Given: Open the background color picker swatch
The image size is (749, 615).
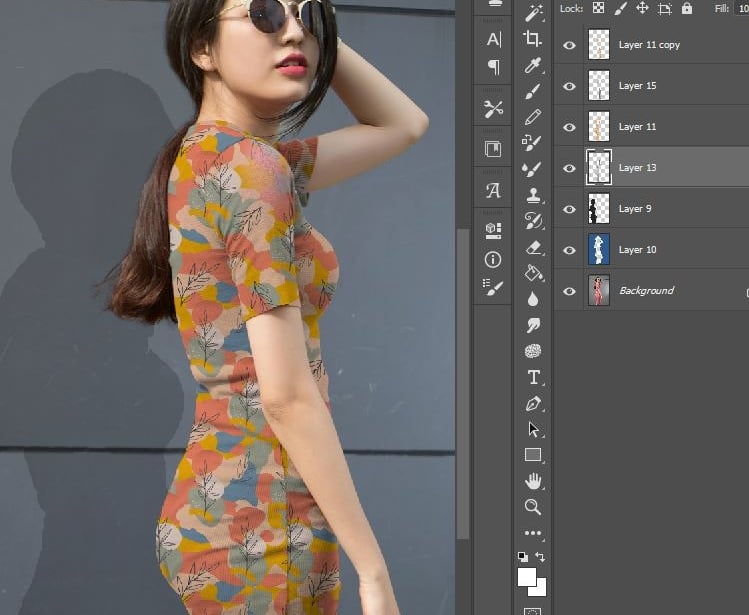Looking at the screenshot, I should [540, 590].
